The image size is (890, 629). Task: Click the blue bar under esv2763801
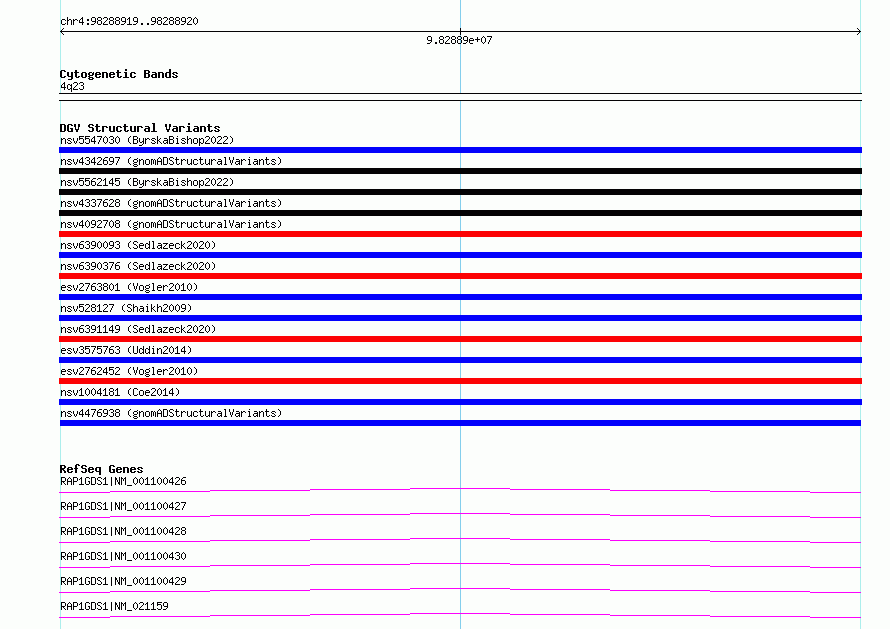[460, 297]
